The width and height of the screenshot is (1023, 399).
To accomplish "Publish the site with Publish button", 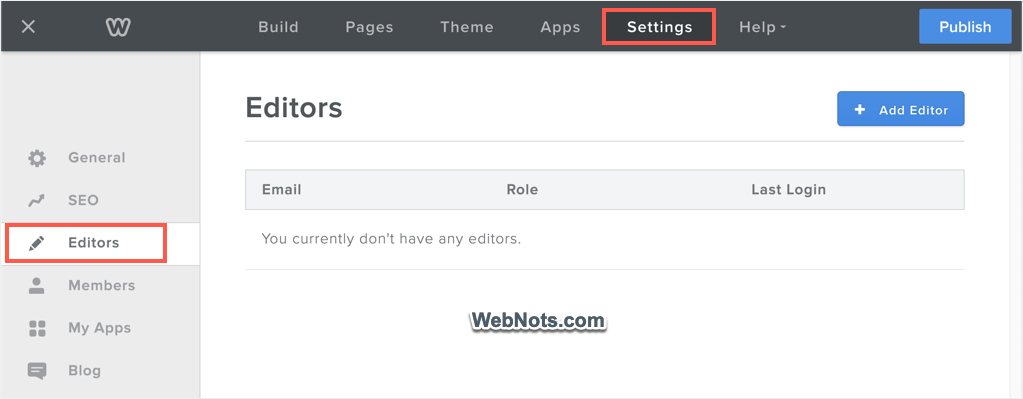I will pyautogui.click(x=965, y=27).
